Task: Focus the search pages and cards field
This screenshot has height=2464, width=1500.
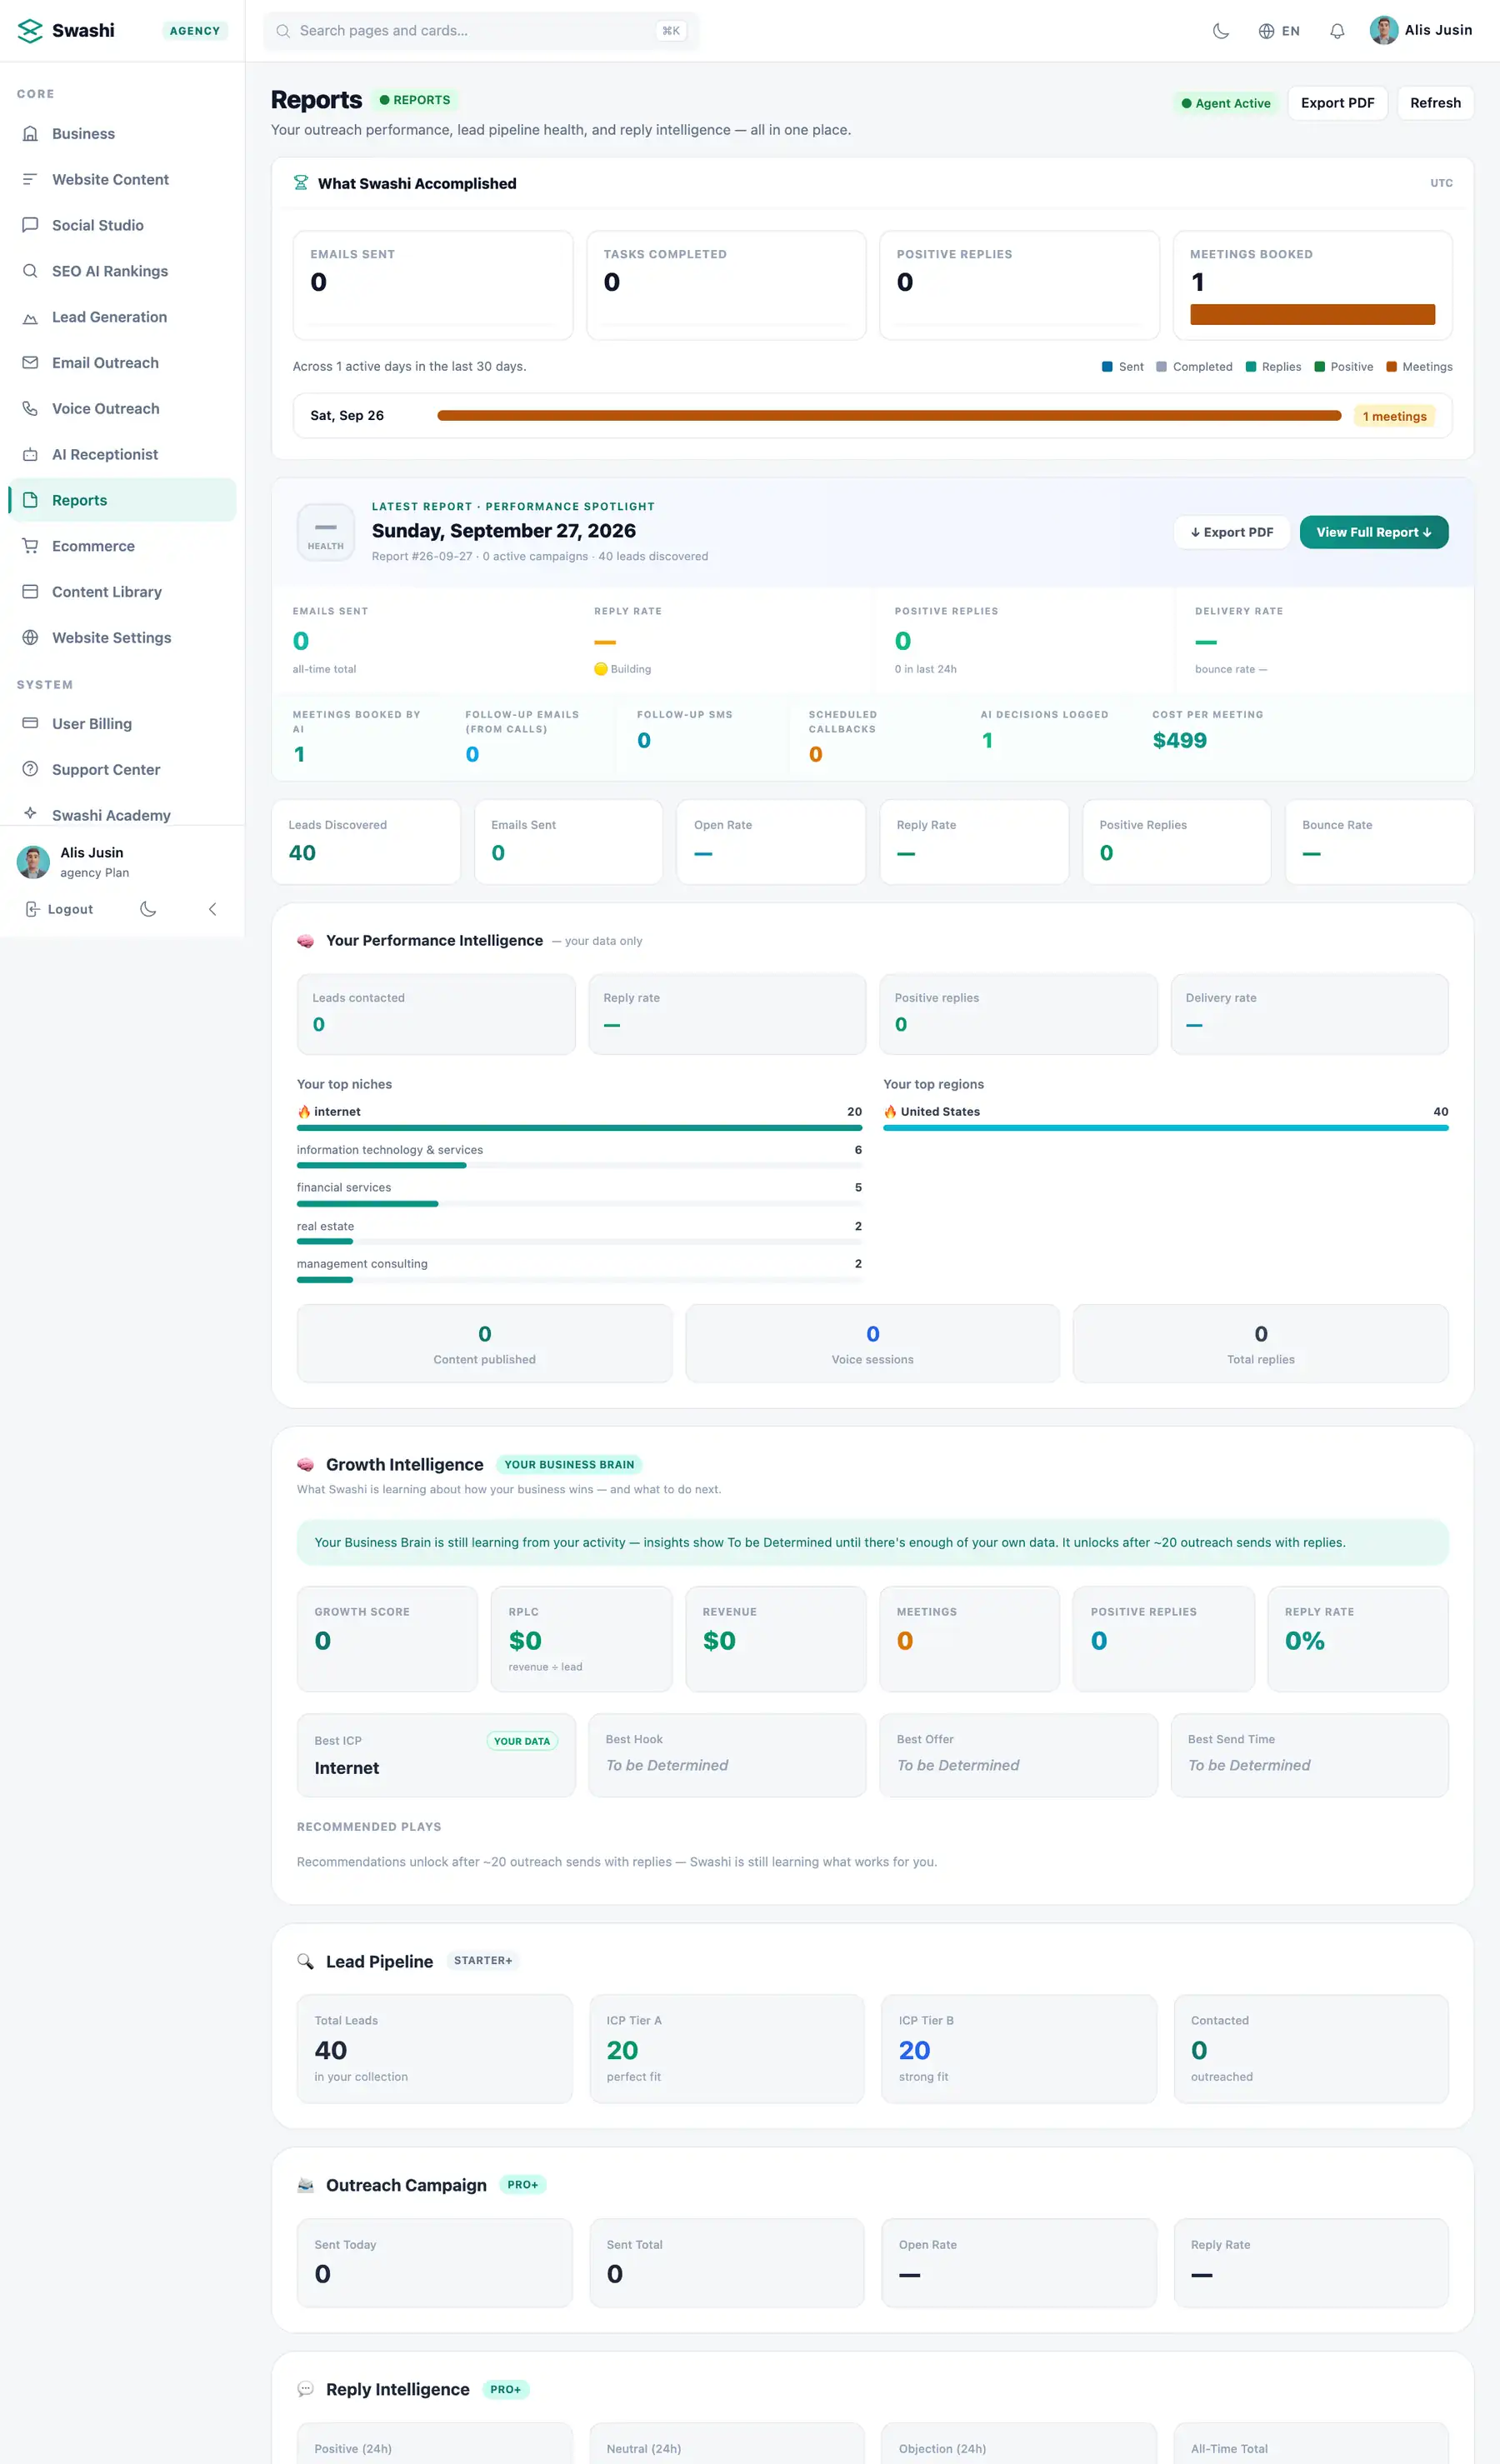Action: click(x=481, y=31)
